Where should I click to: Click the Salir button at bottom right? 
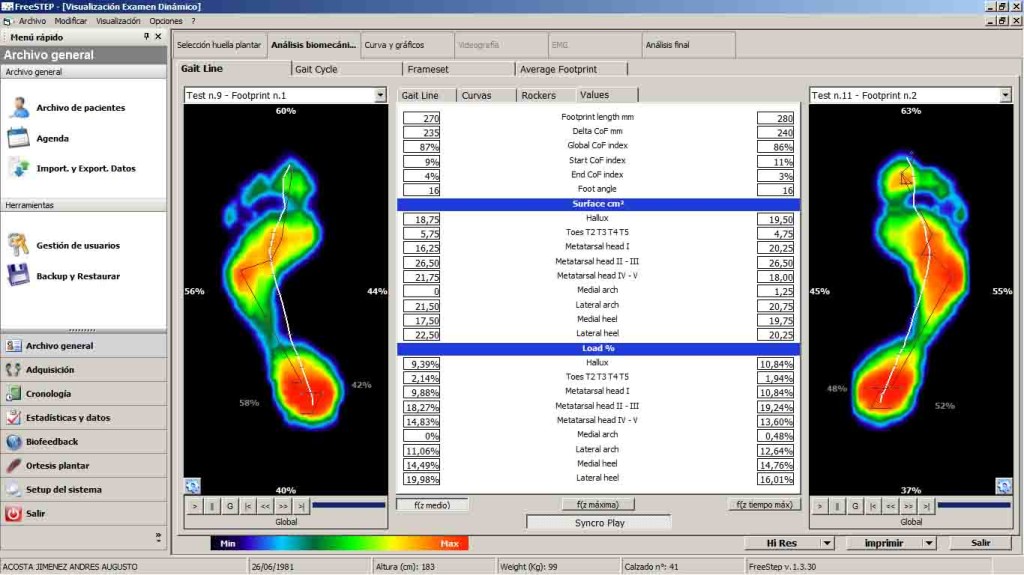pyautogui.click(x=979, y=543)
